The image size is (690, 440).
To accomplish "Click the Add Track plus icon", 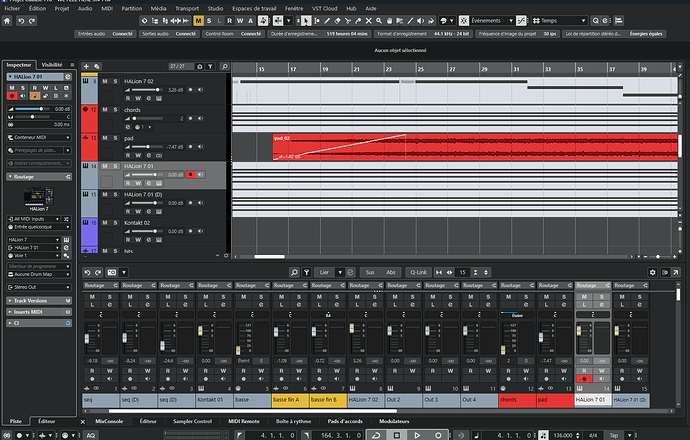I will [x=86, y=66].
